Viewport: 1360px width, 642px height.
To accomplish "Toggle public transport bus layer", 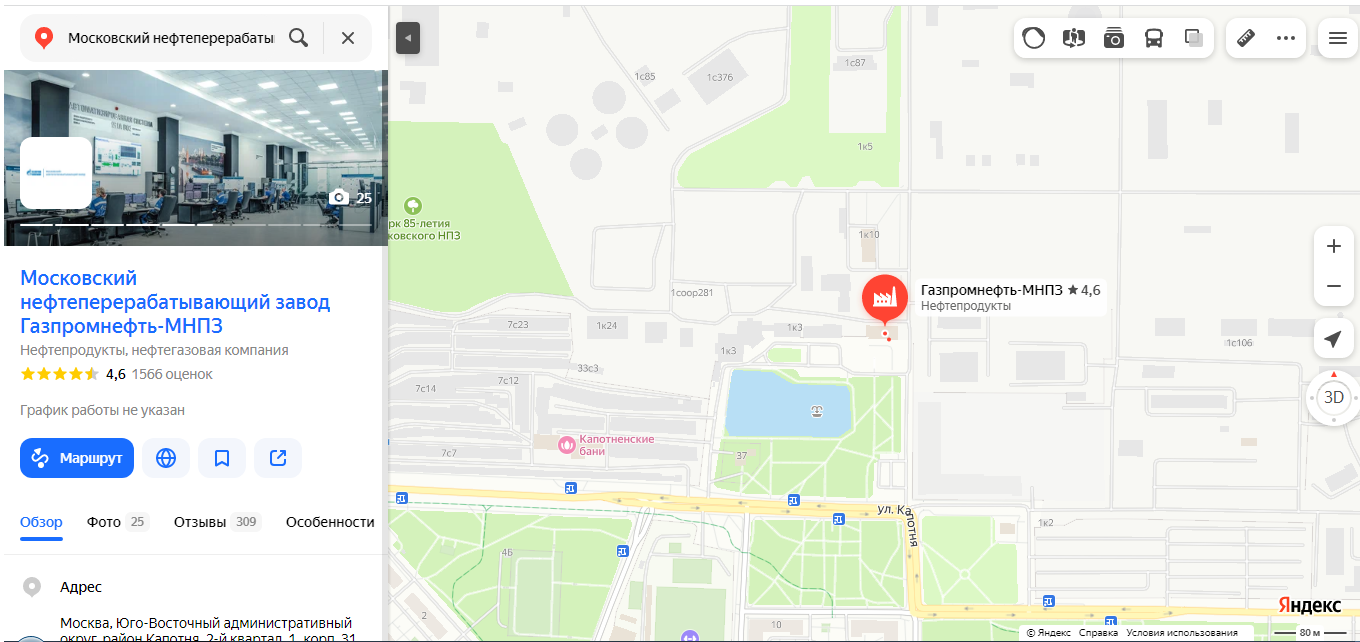I will 1154,38.
